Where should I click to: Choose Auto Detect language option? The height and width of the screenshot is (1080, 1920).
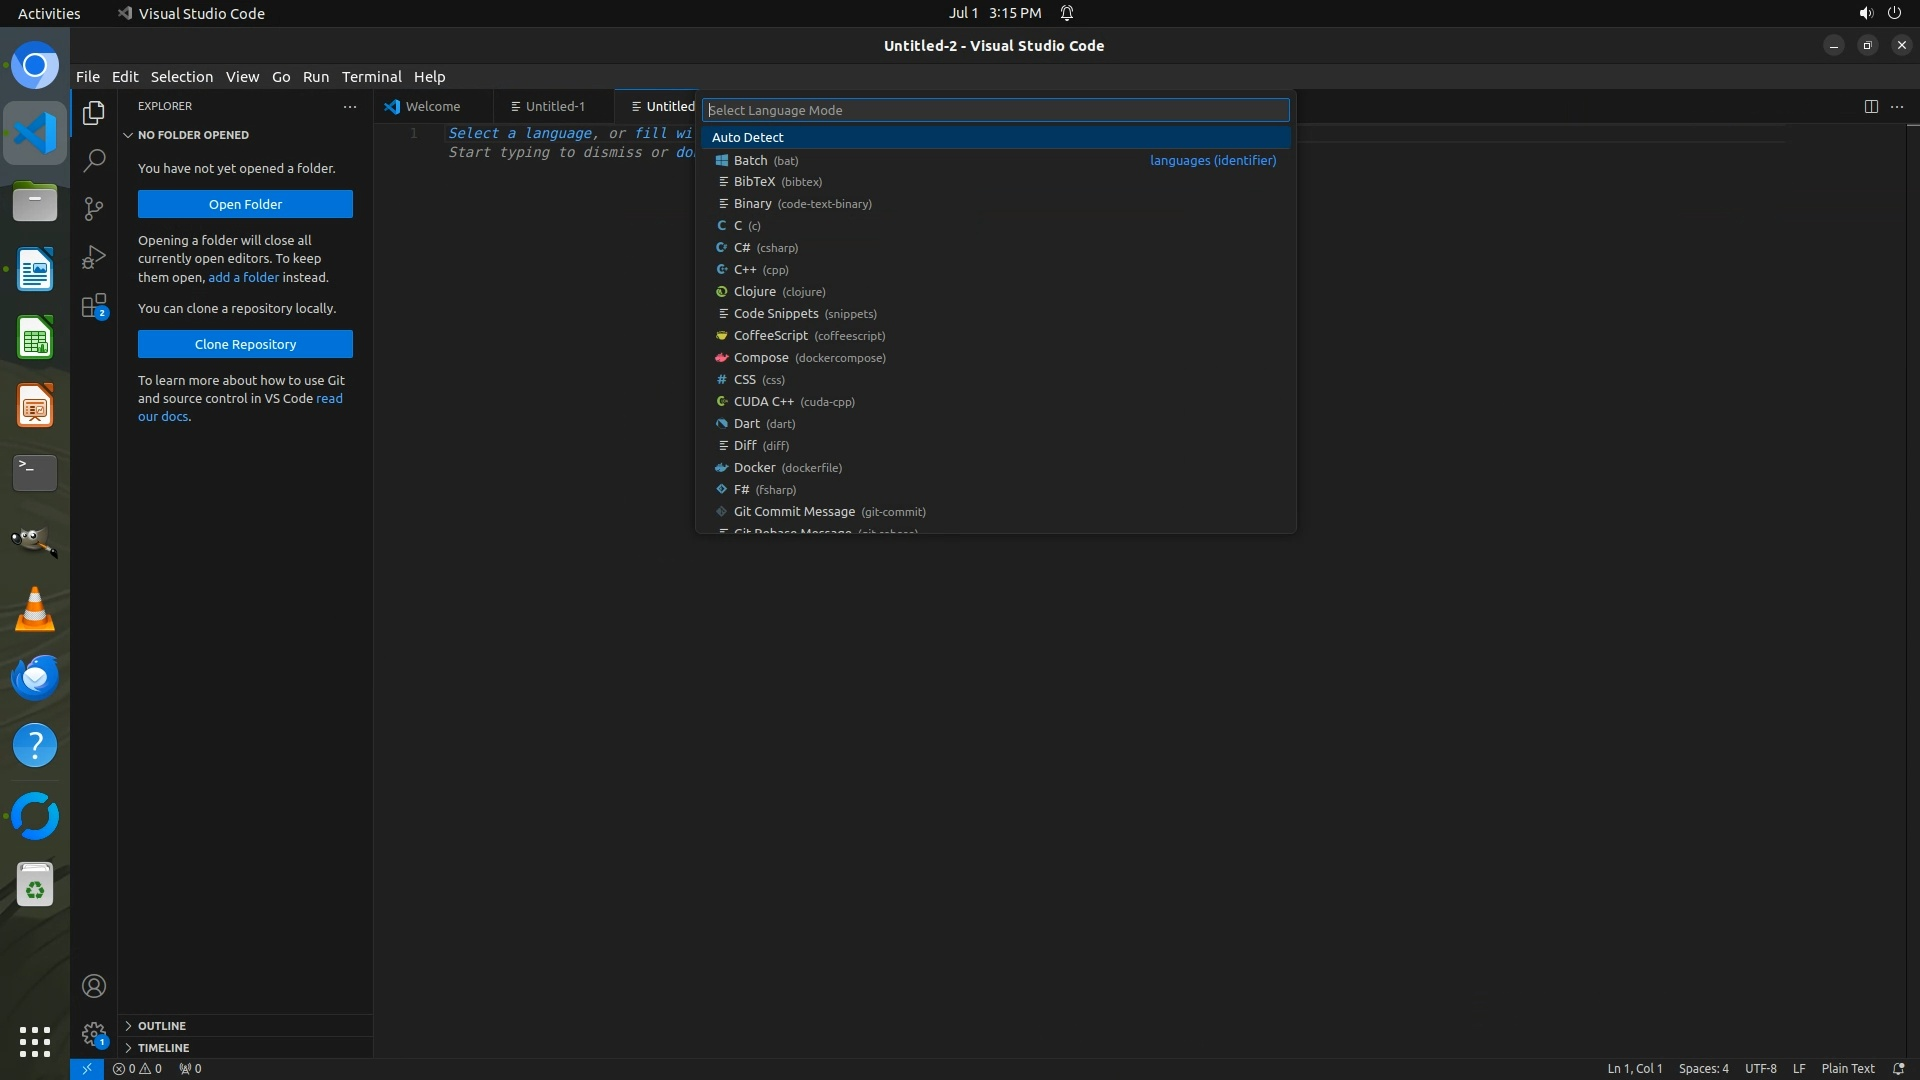tap(748, 137)
